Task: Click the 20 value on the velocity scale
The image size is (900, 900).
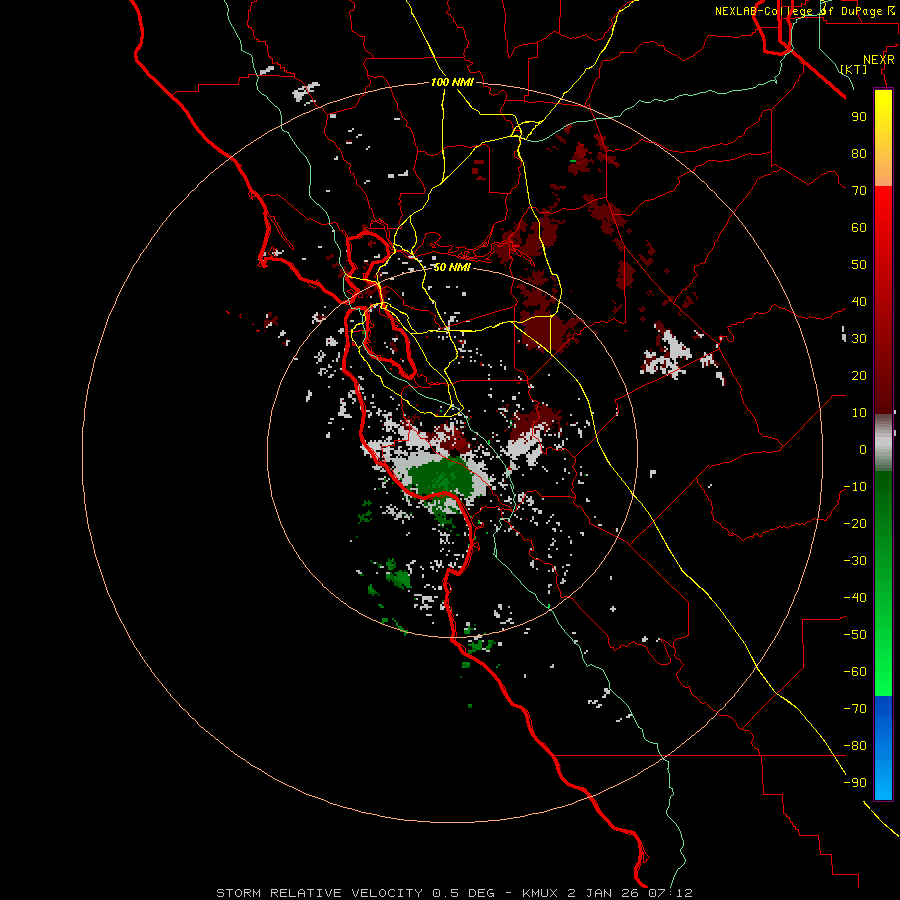Action: click(859, 376)
